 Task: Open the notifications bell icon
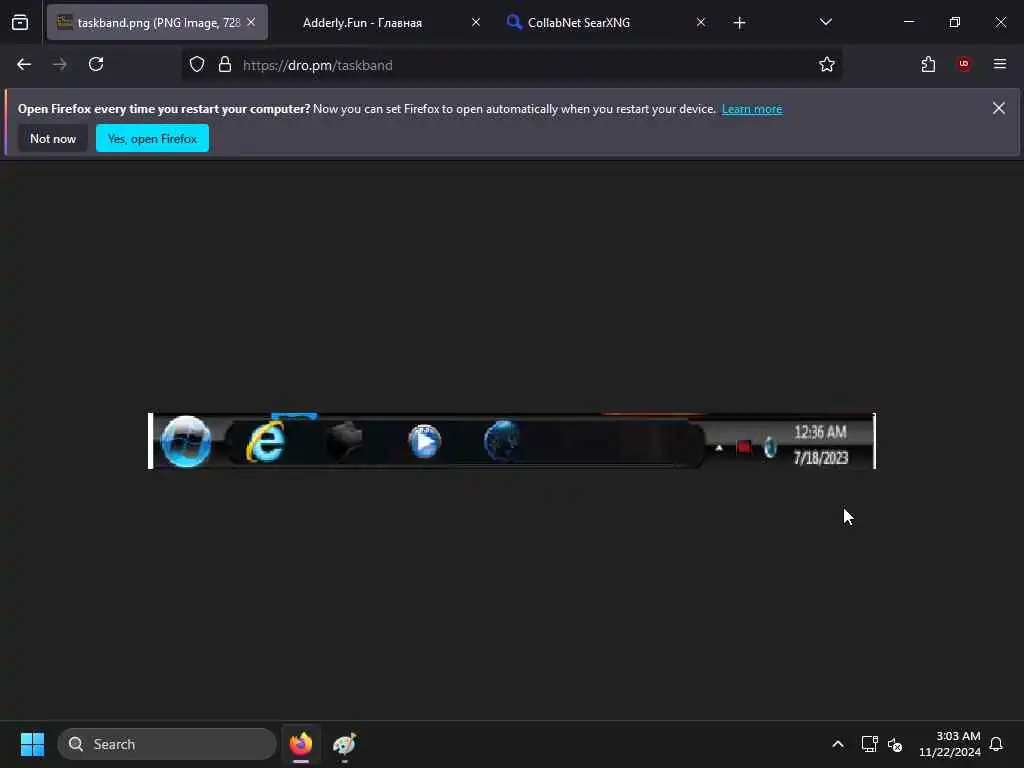996,744
